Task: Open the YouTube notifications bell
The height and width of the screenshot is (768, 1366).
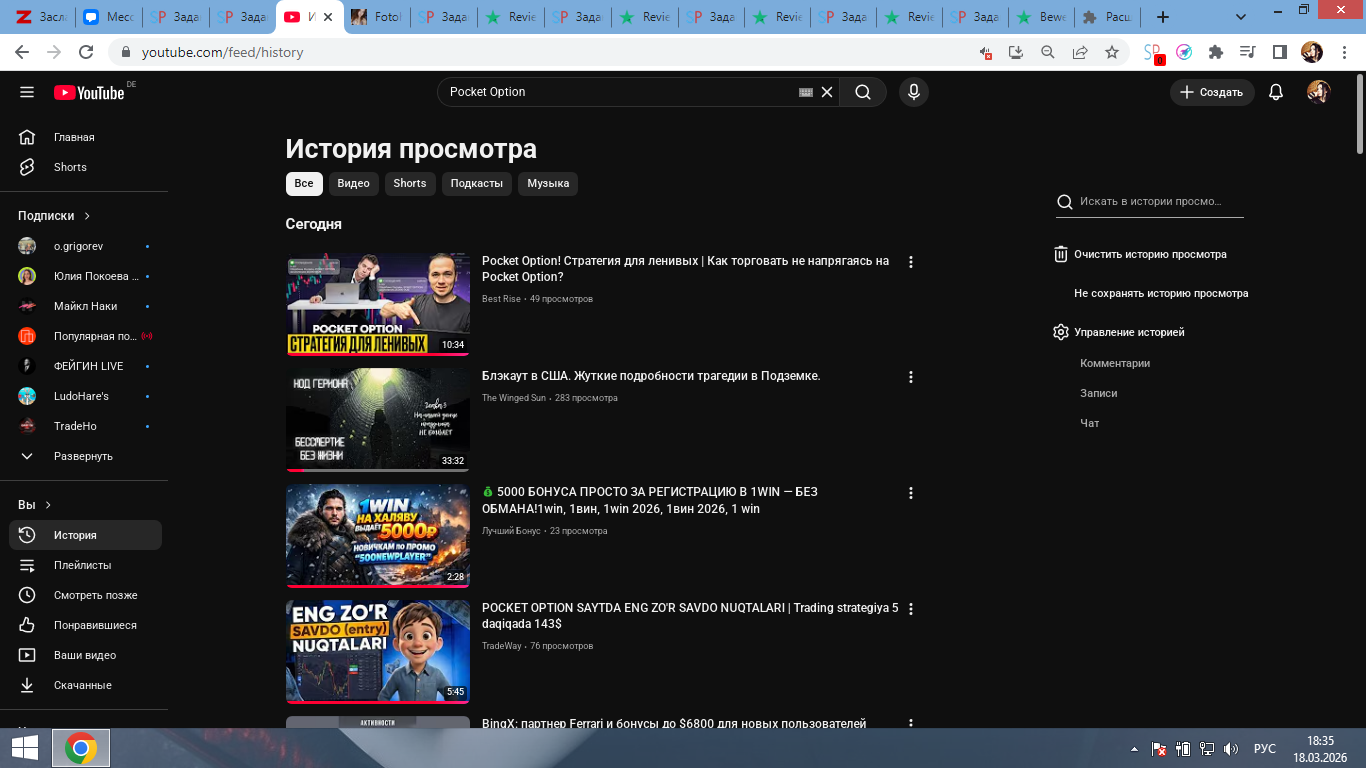Action: [x=1276, y=92]
